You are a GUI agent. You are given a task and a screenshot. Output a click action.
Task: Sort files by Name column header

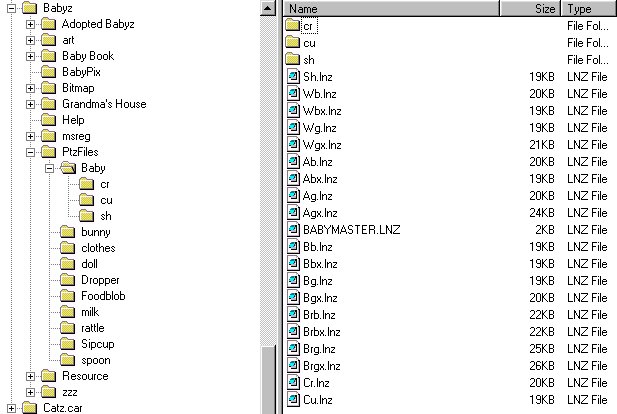pos(390,8)
